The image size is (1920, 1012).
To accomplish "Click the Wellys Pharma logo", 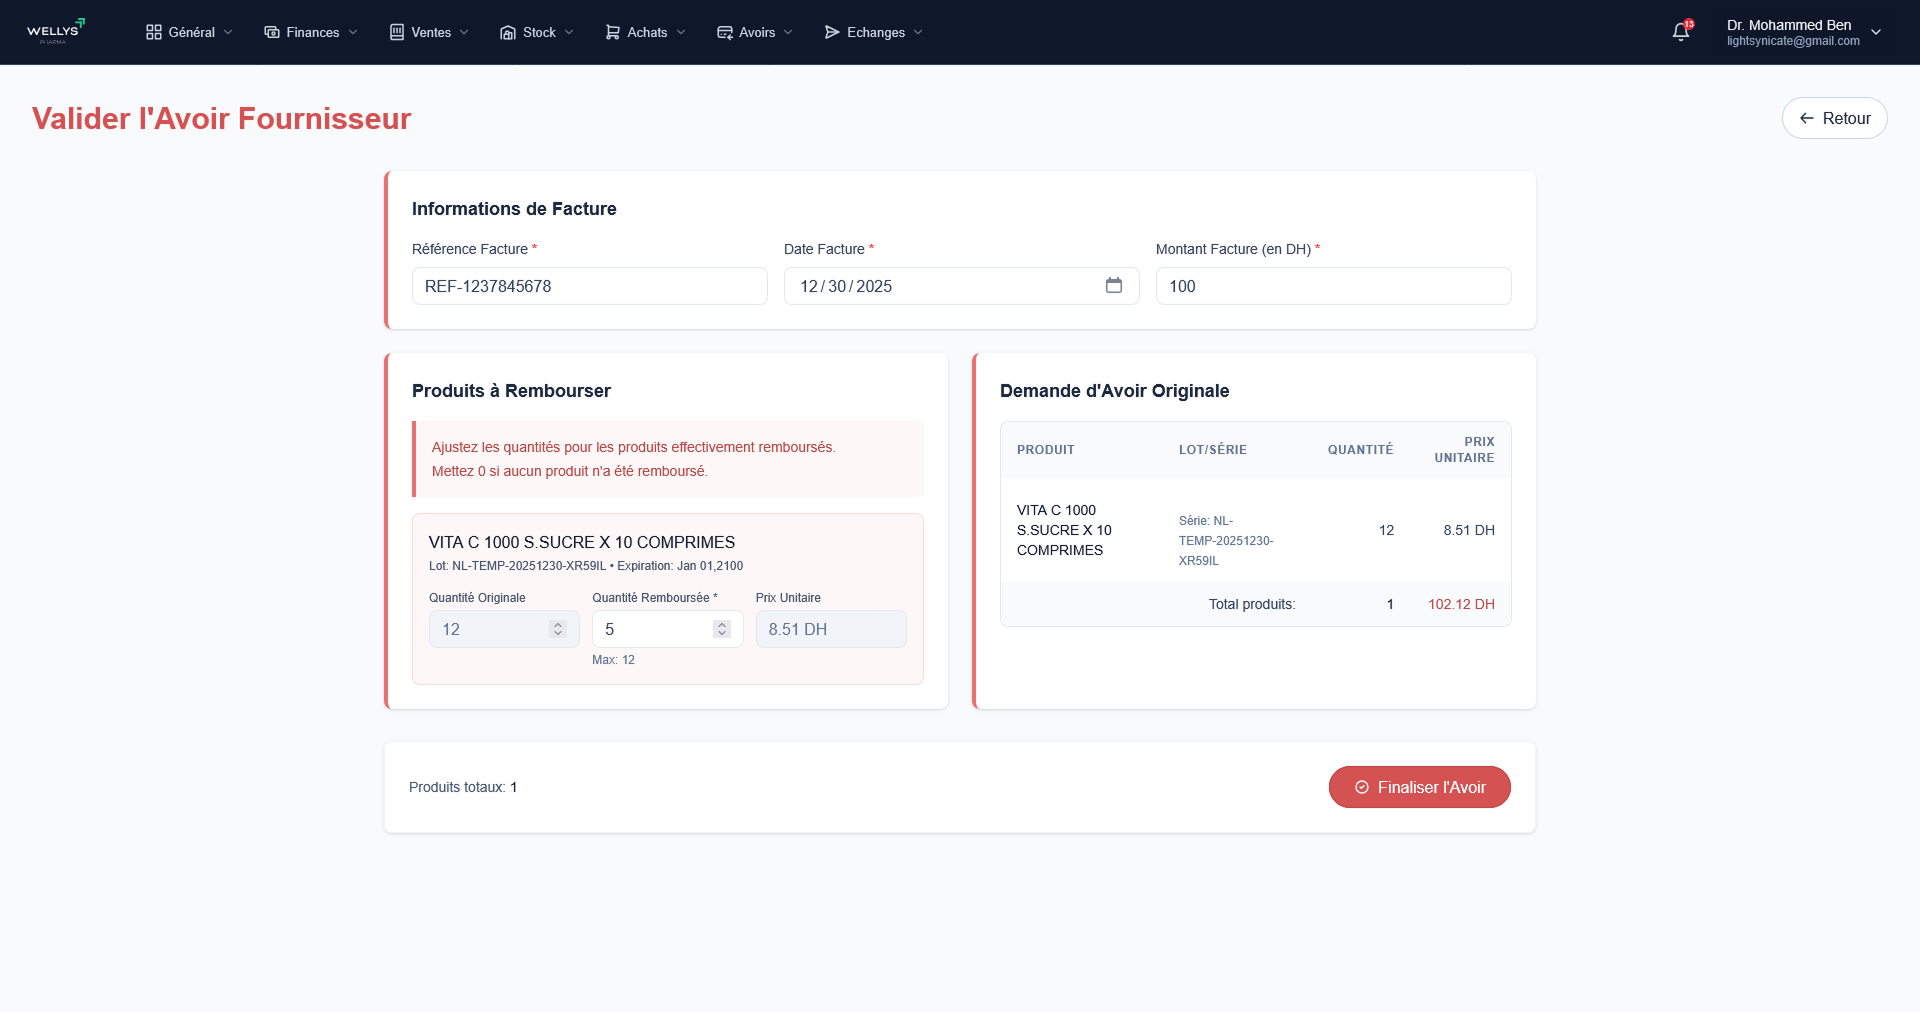I will (56, 31).
